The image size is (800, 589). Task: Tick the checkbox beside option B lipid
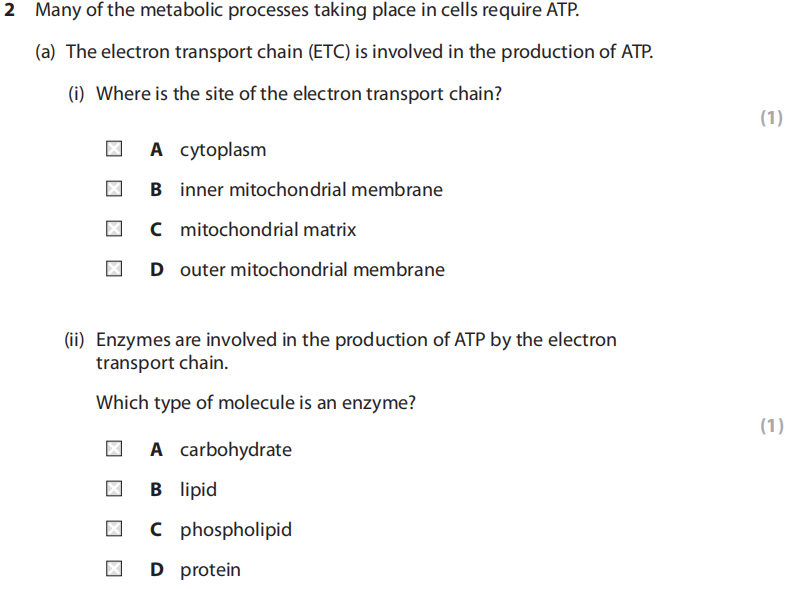[x=114, y=490]
